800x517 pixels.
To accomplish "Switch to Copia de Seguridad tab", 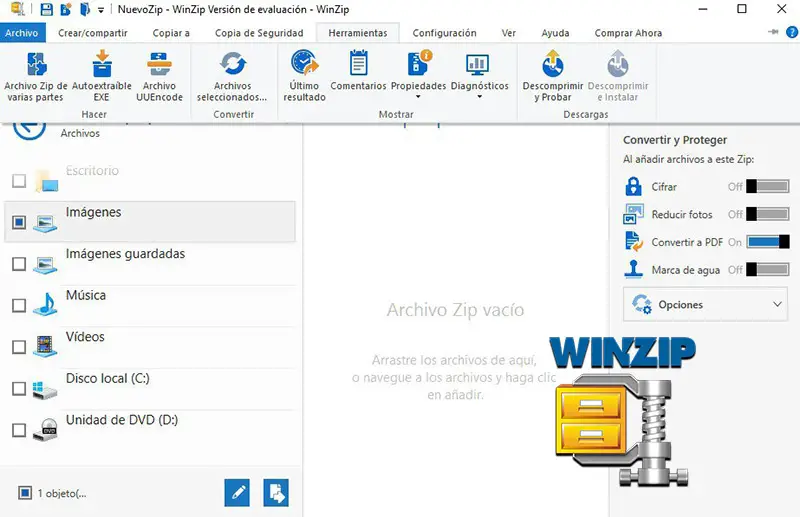I will [x=259, y=33].
